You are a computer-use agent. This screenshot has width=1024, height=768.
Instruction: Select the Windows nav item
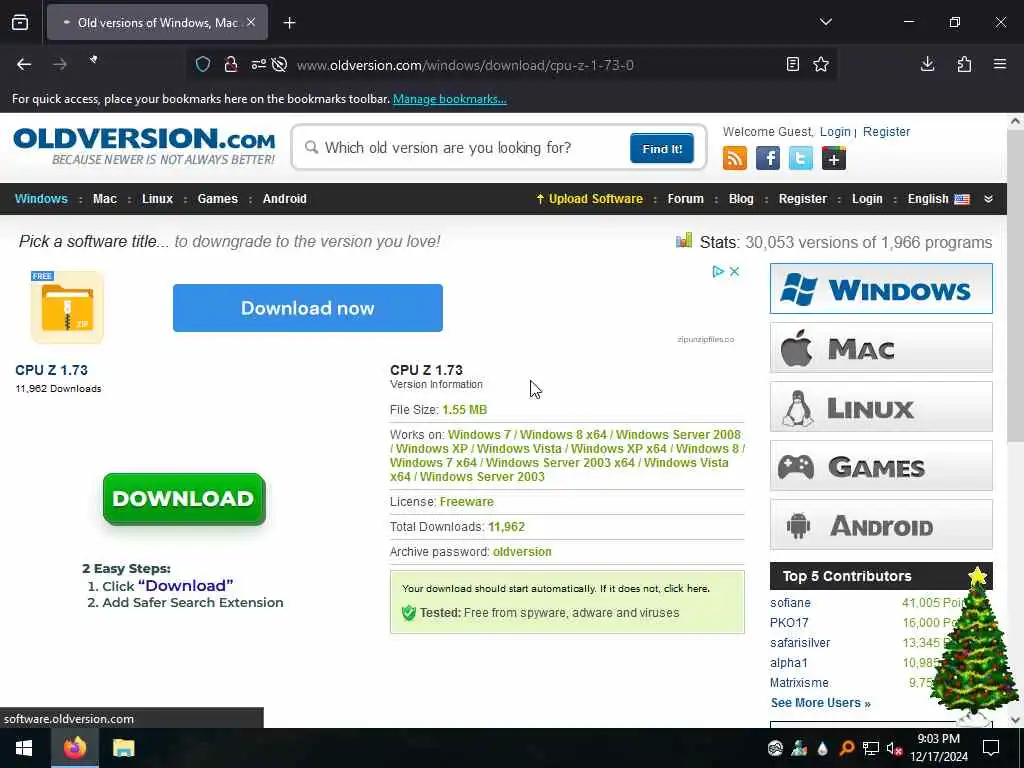click(41, 199)
